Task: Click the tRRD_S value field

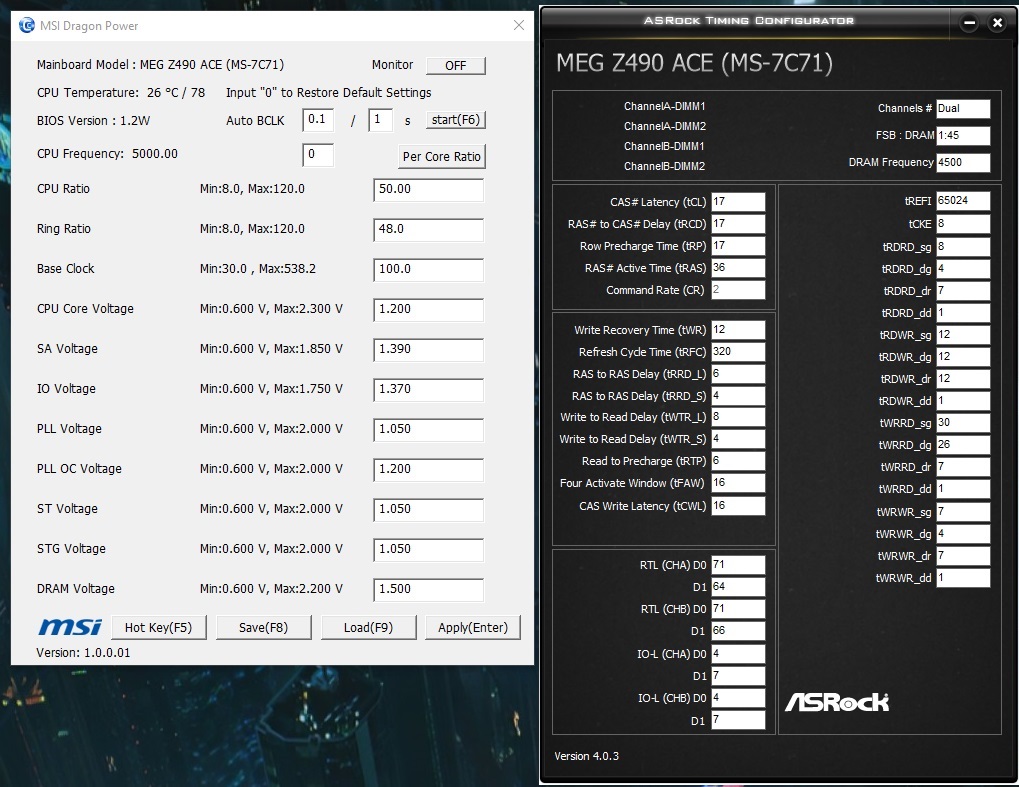Action: 738,396
